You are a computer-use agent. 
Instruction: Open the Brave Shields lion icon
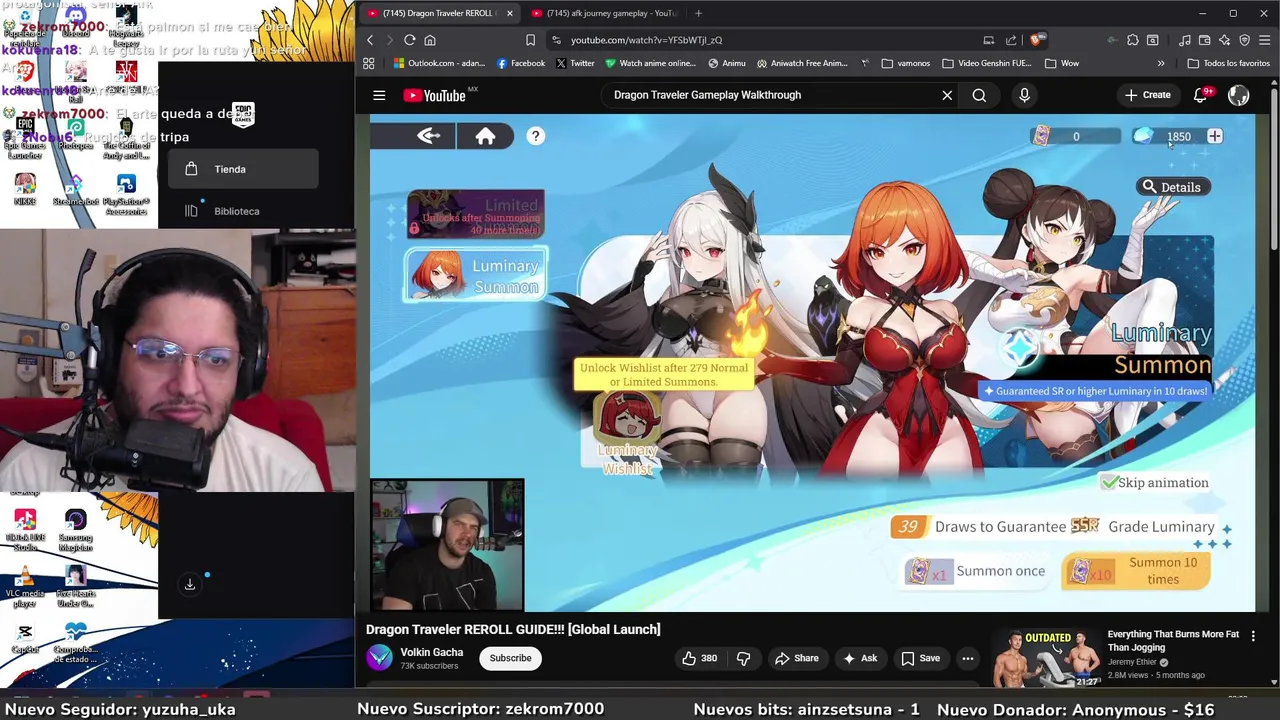(1036, 40)
